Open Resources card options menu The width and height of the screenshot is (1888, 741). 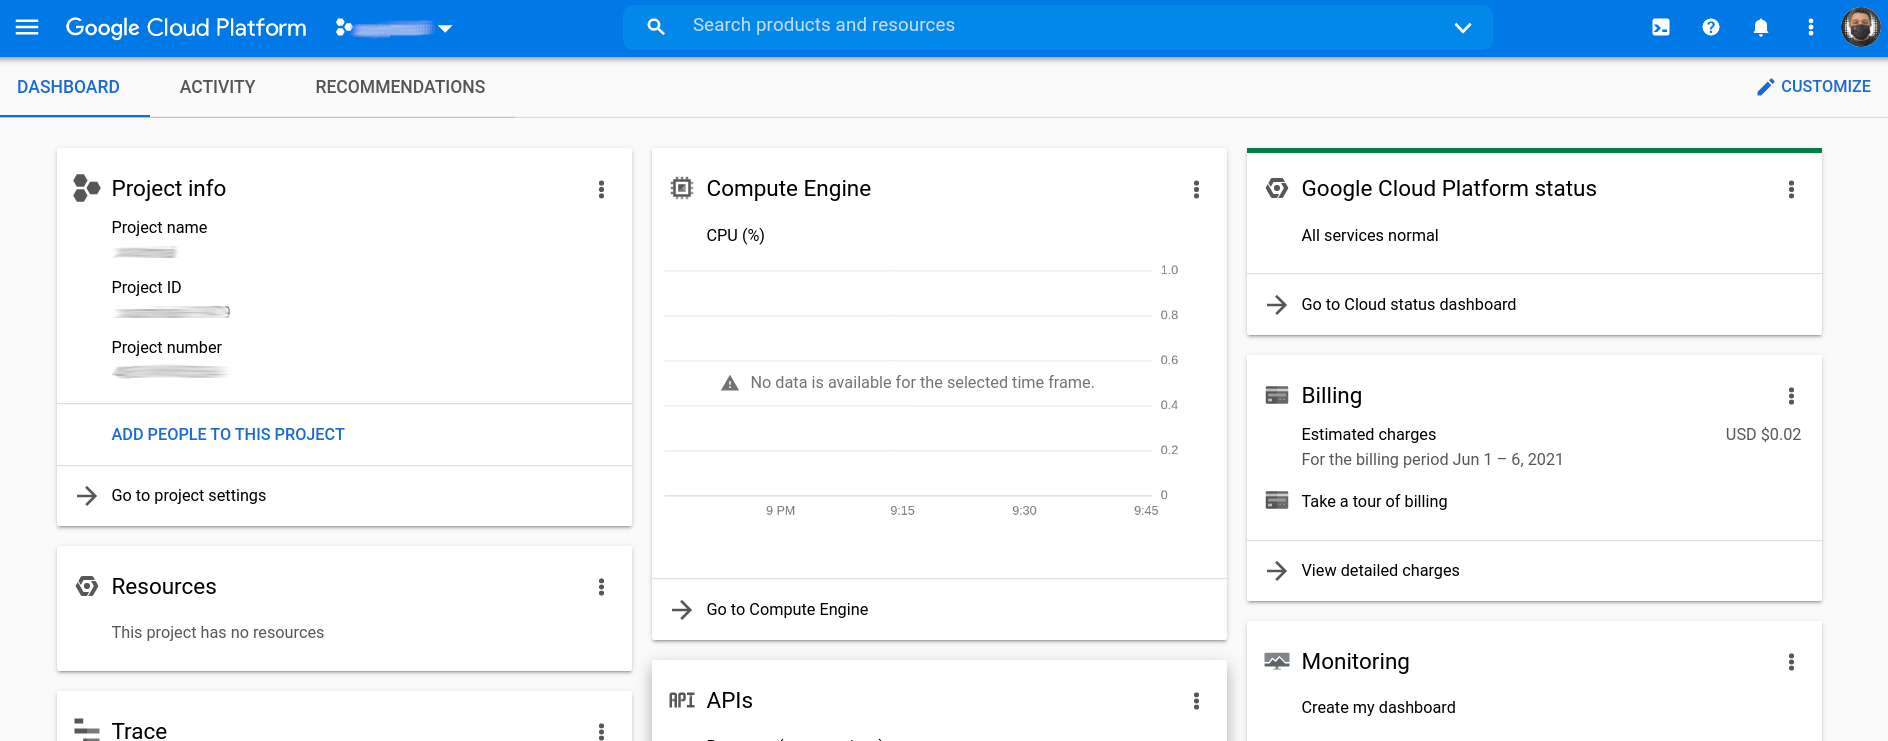point(601,587)
